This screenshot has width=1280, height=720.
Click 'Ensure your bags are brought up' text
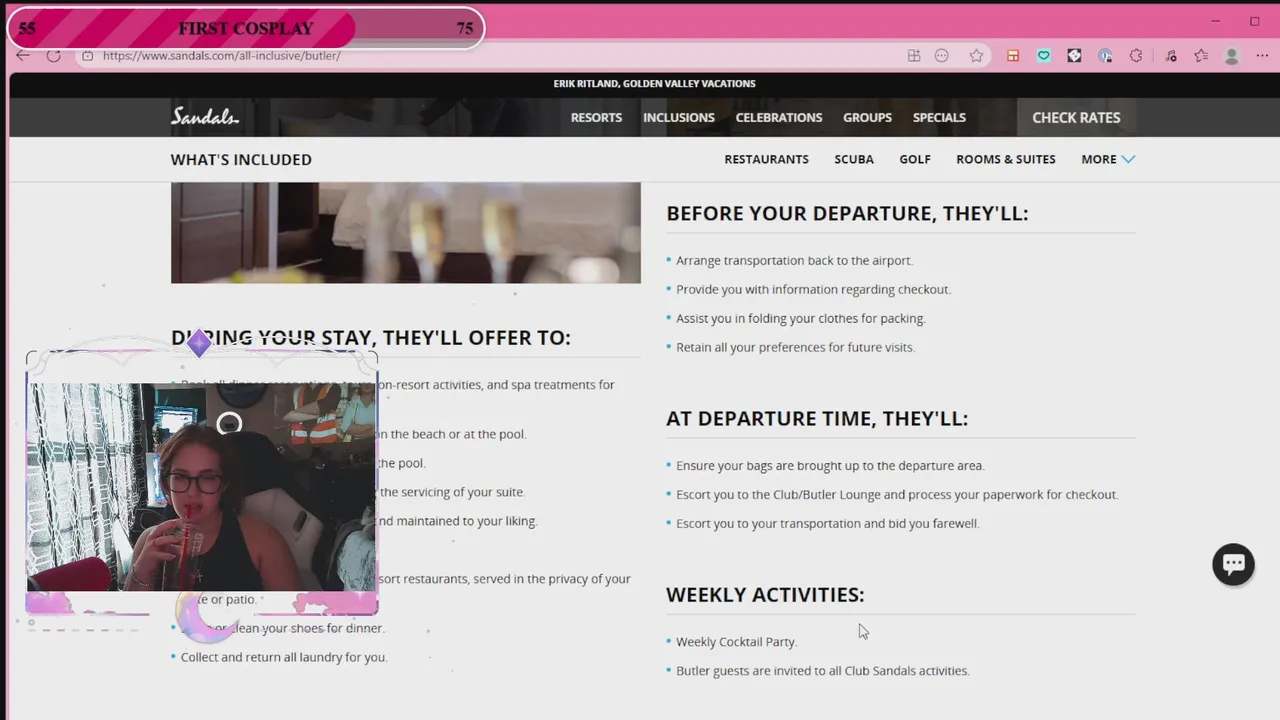pyautogui.click(x=830, y=465)
